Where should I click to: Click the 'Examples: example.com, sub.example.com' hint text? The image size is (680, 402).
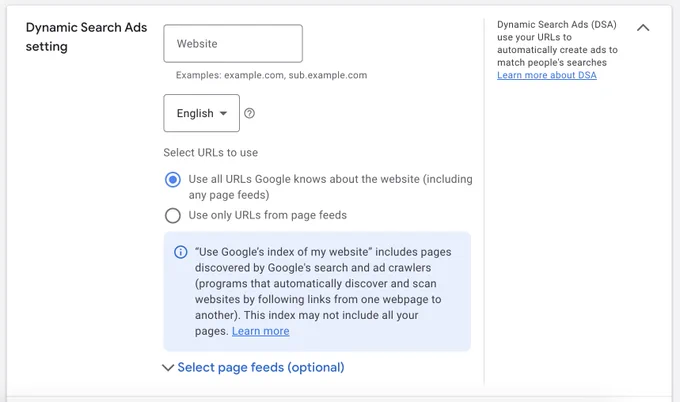(271, 75)
